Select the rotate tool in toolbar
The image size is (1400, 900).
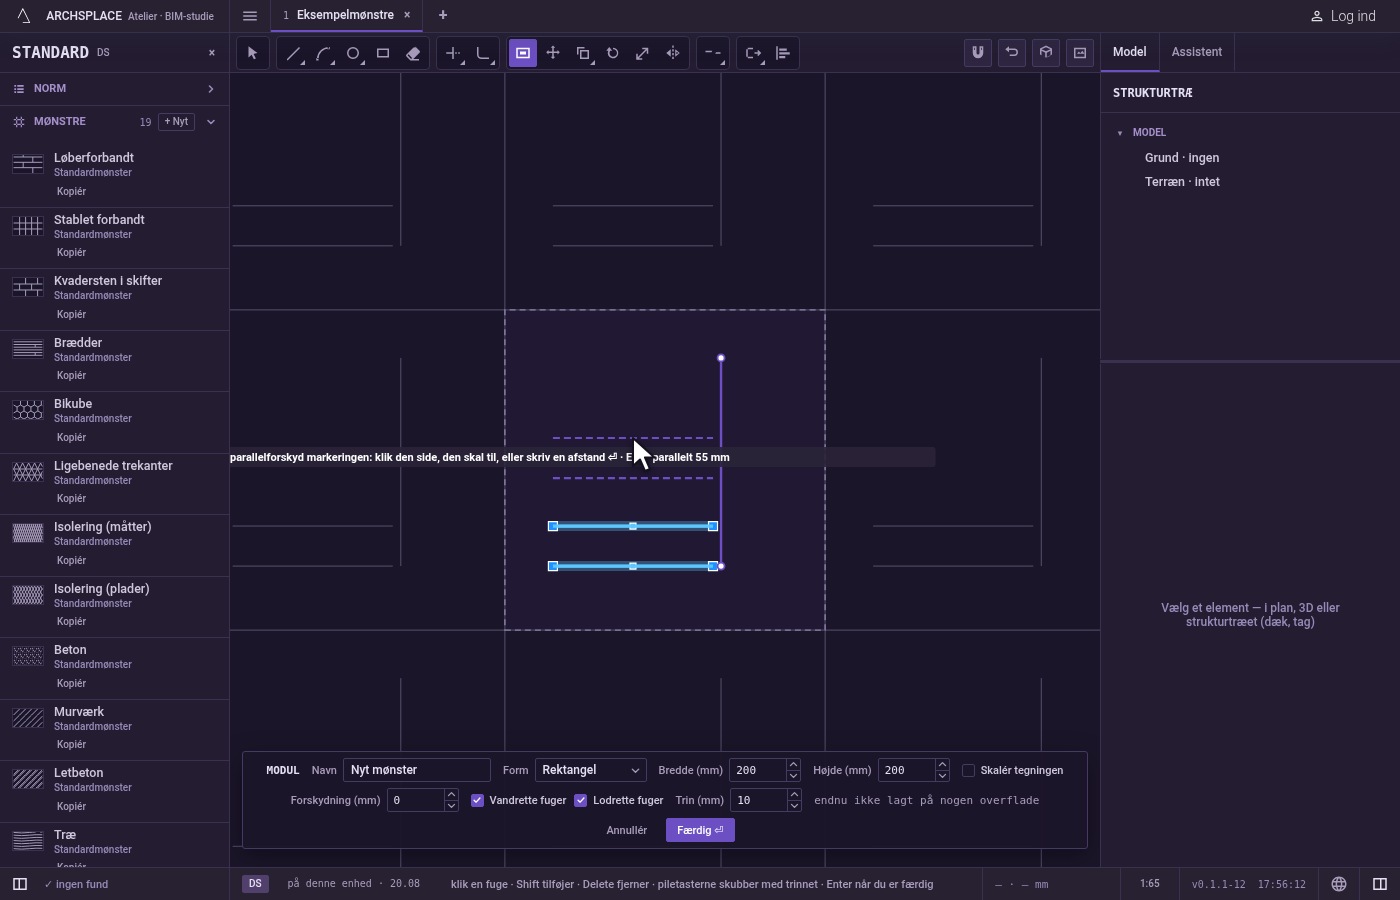(x=613, y=53)
